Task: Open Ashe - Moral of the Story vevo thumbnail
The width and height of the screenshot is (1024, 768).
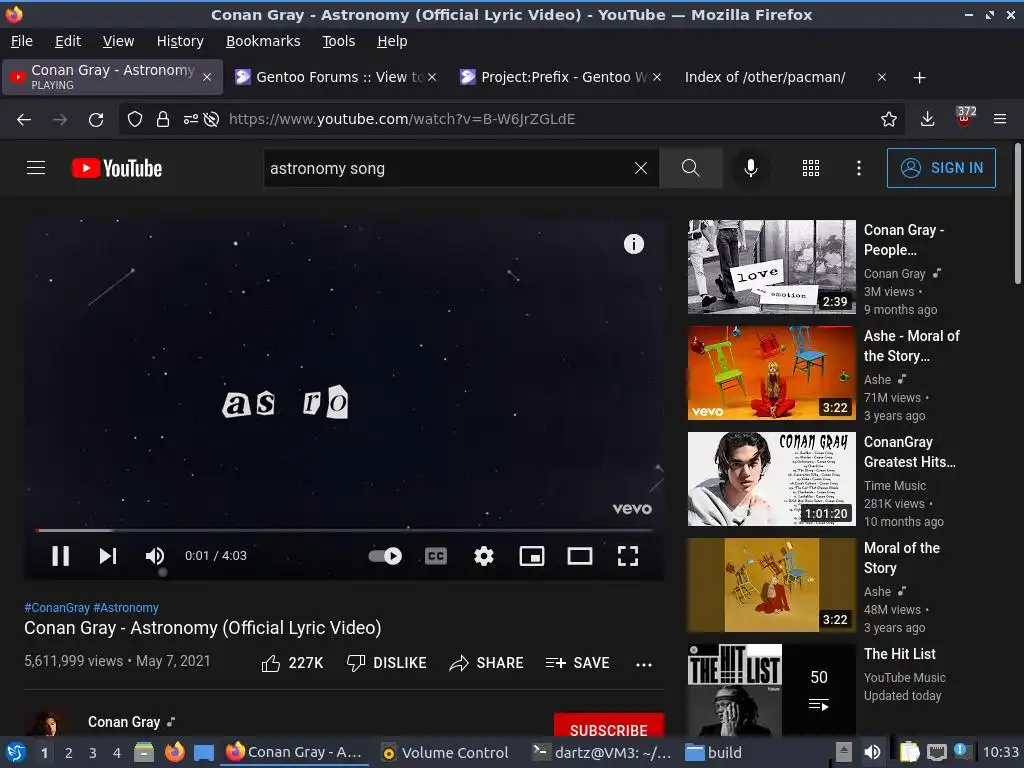Action: coord(771,373)
